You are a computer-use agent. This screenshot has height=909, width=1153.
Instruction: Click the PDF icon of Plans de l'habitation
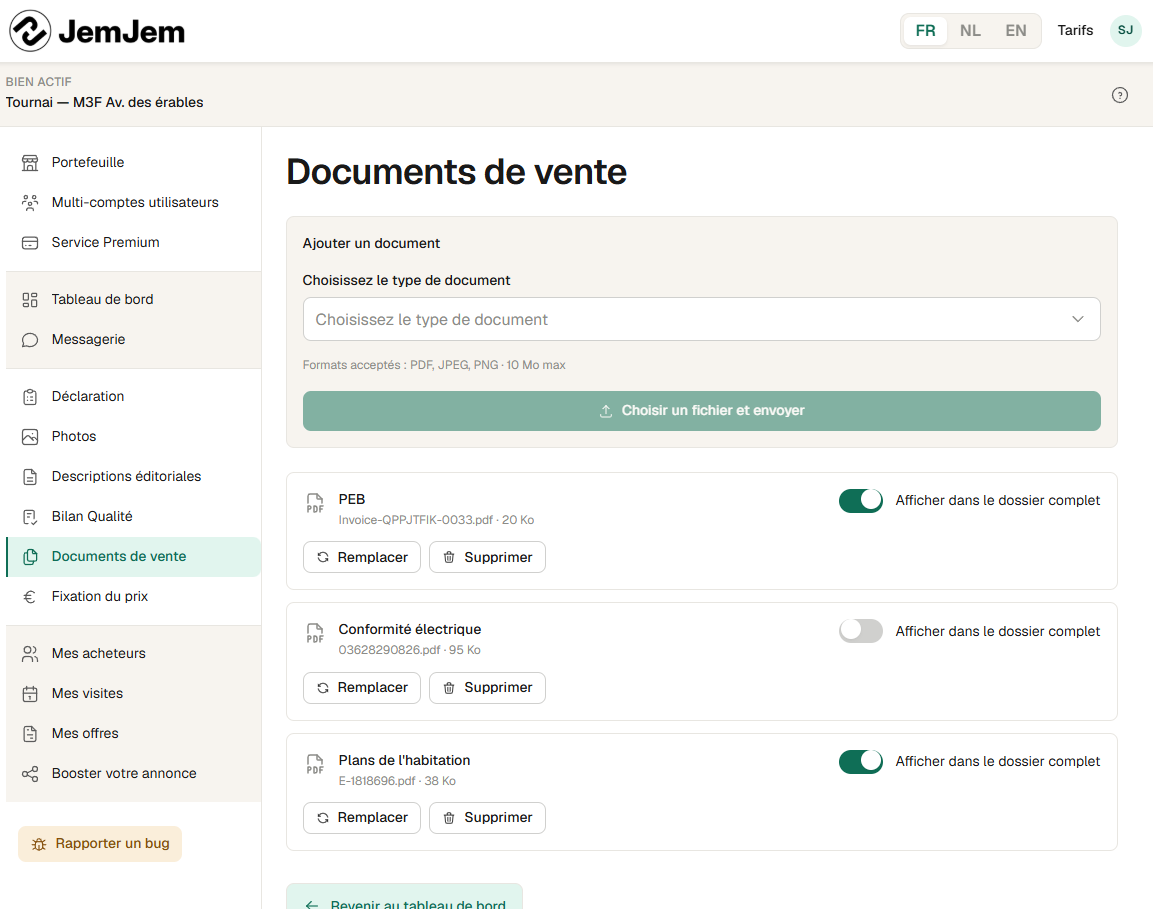tap(315, 764)
